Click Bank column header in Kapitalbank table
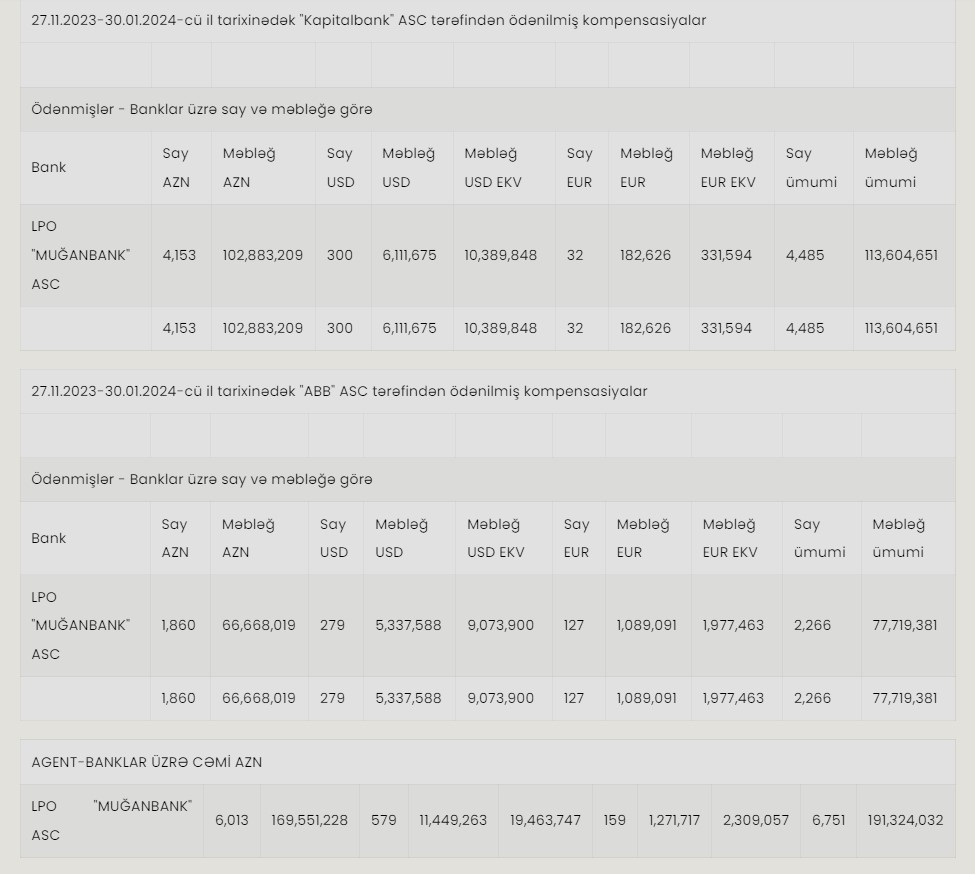 [48, 167]
